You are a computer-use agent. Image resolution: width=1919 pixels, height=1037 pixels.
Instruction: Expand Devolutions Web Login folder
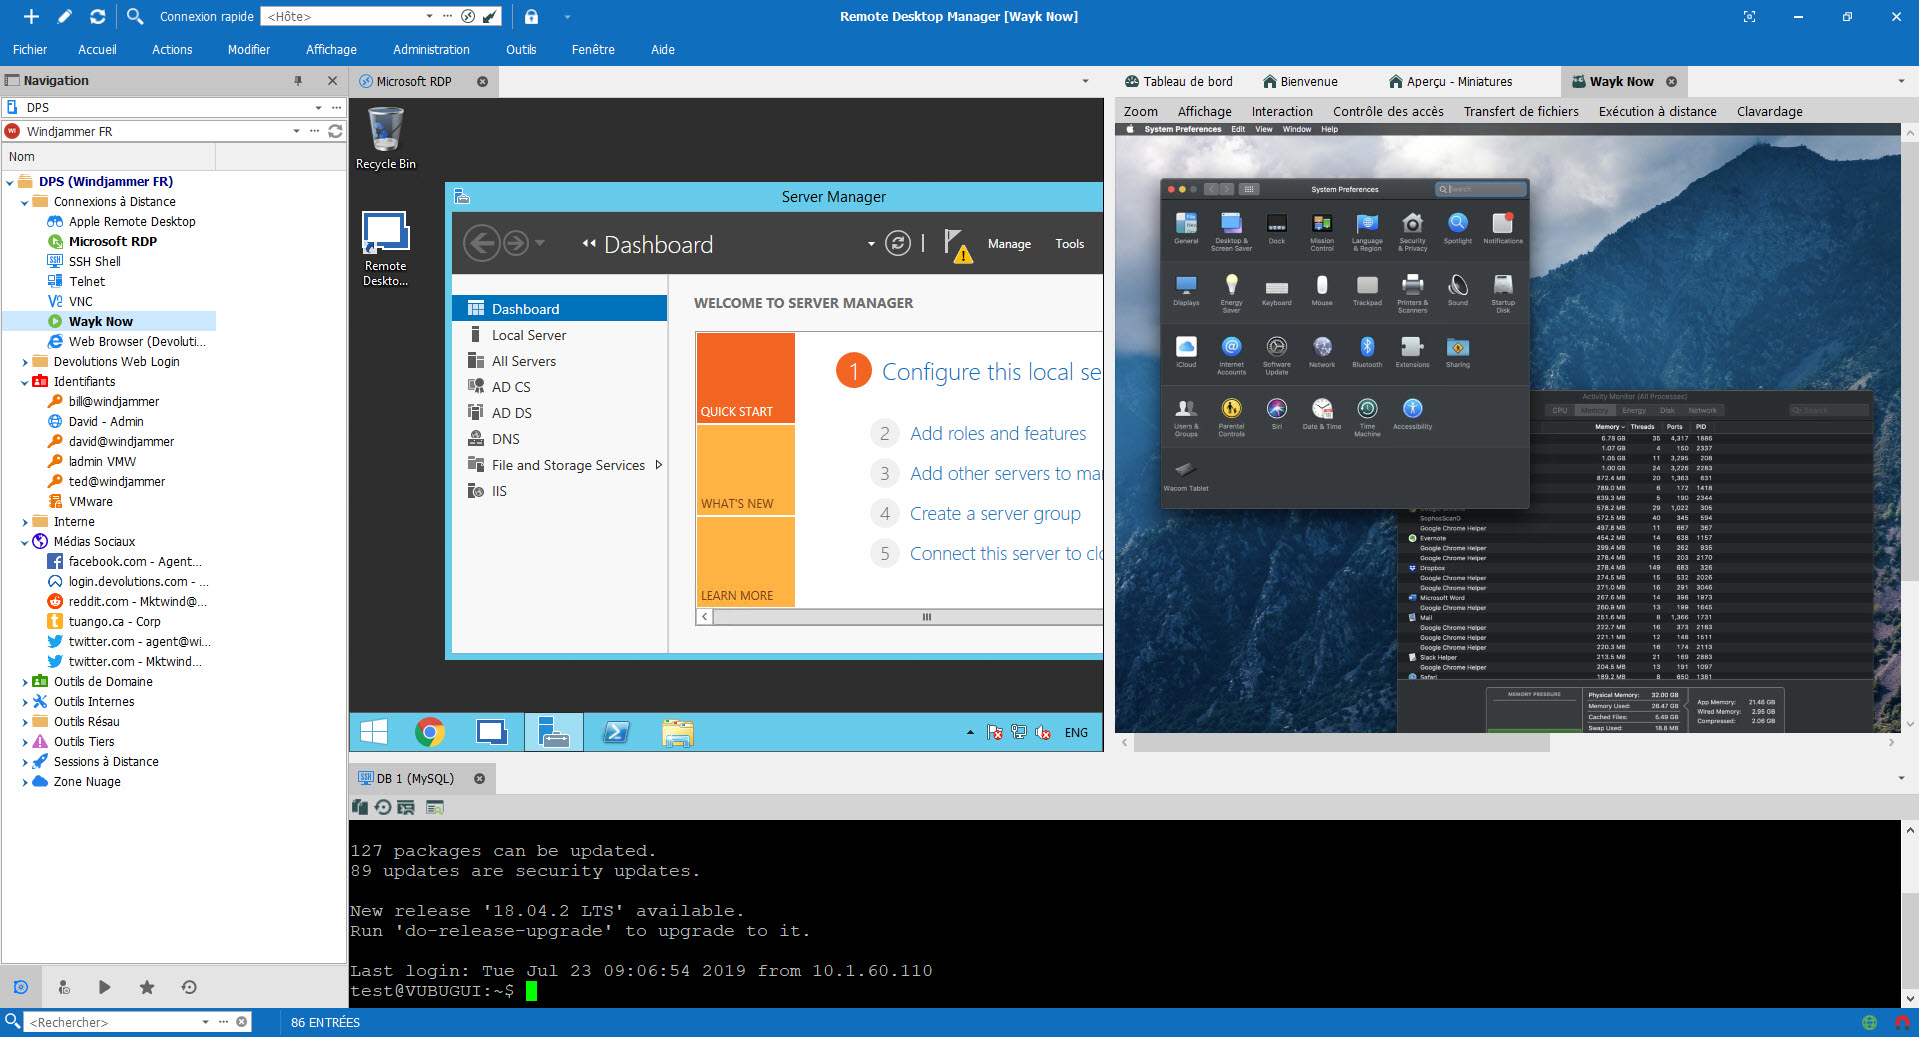click(24, 362)
